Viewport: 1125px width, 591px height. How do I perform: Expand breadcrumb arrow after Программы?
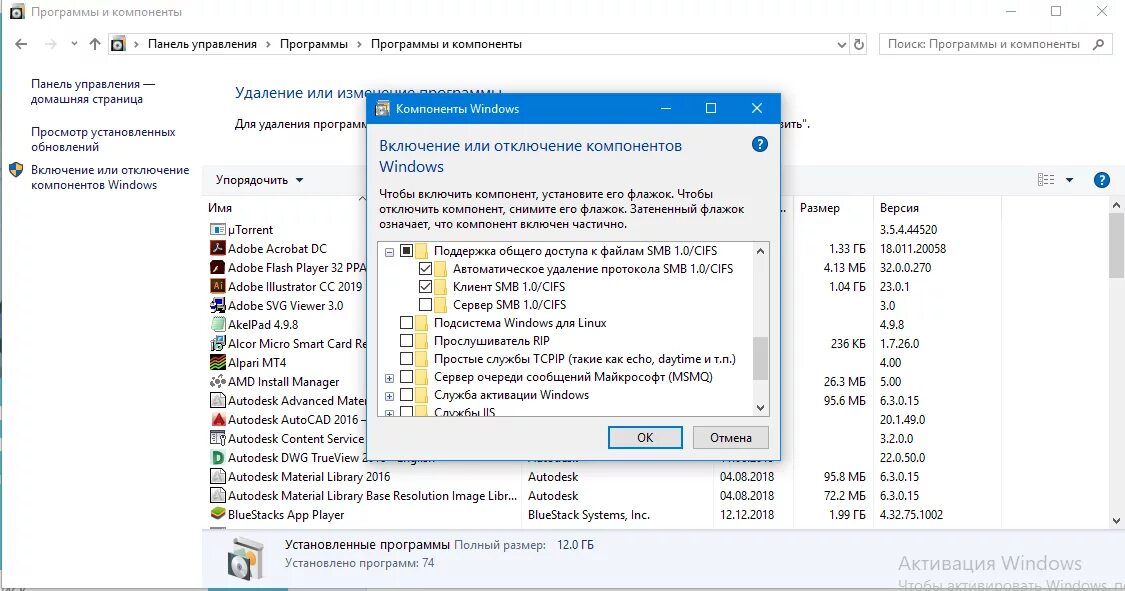click(359, 44)
